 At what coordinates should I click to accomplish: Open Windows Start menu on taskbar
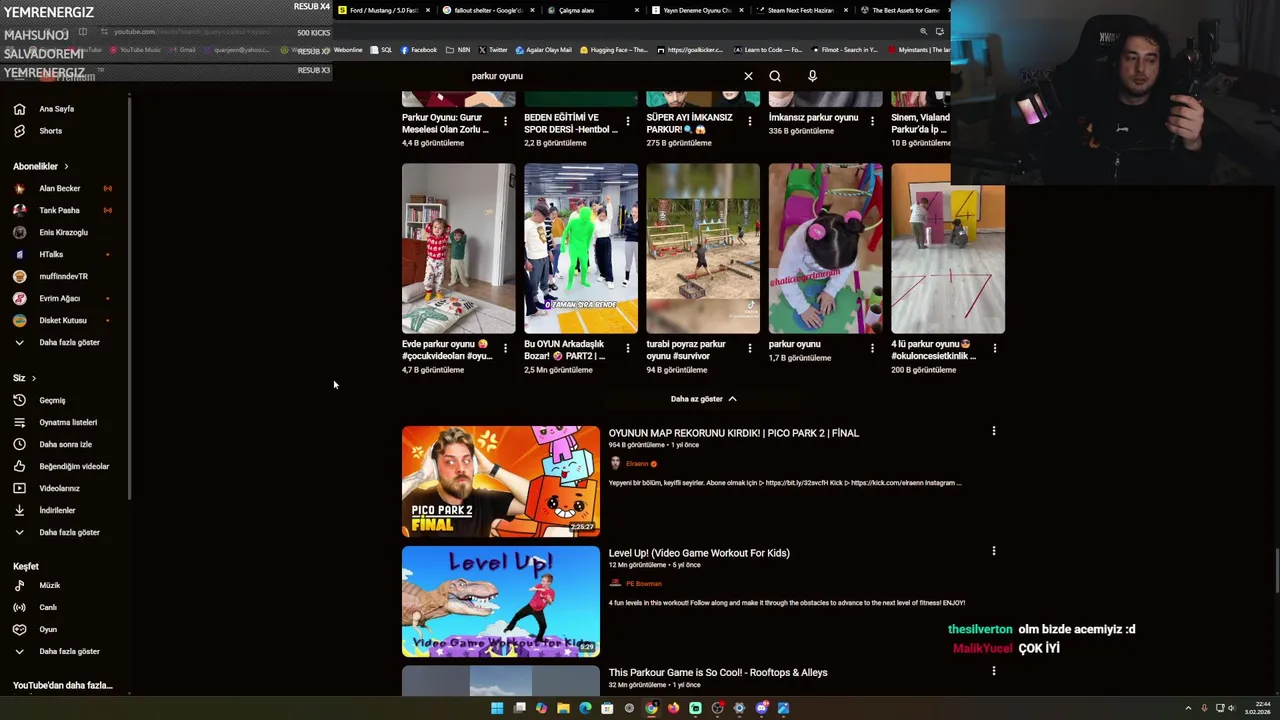click(497, 708)
